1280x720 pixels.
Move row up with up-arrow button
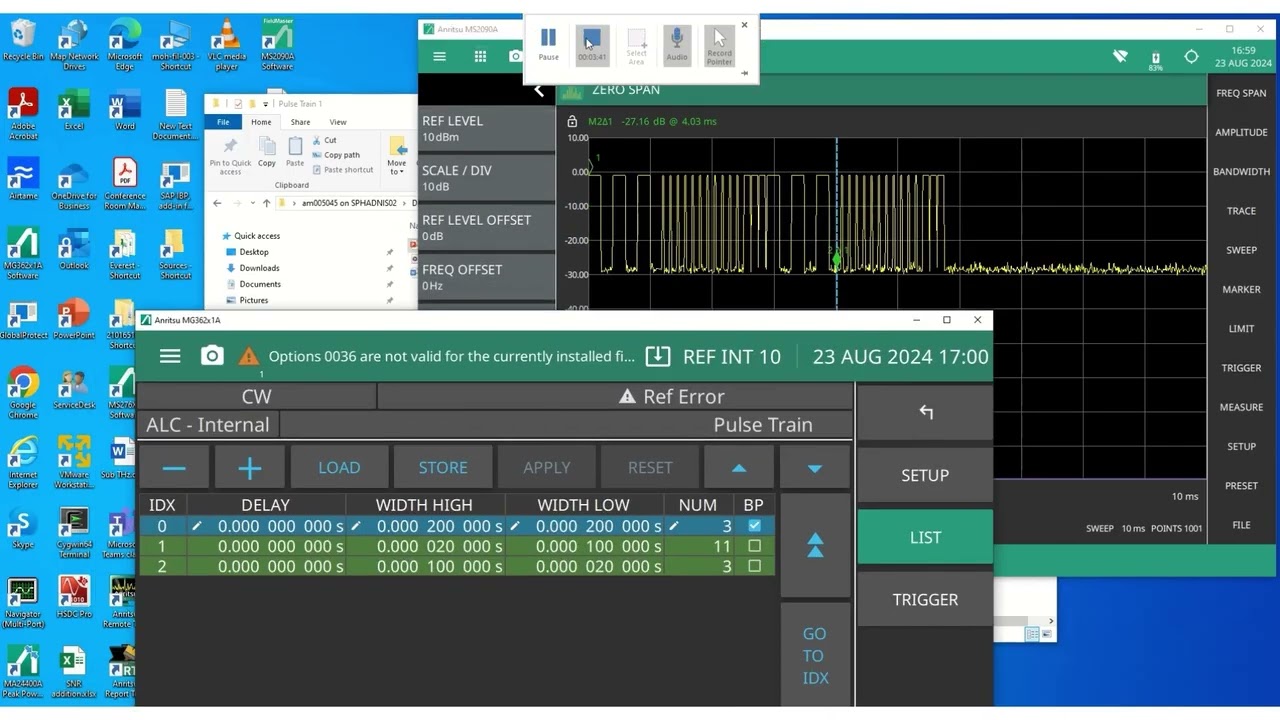(x=739, y=467)
